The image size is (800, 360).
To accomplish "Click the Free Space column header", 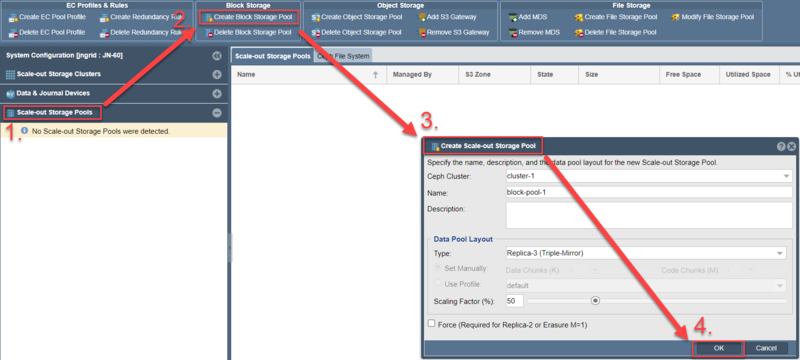I will 689,75.
